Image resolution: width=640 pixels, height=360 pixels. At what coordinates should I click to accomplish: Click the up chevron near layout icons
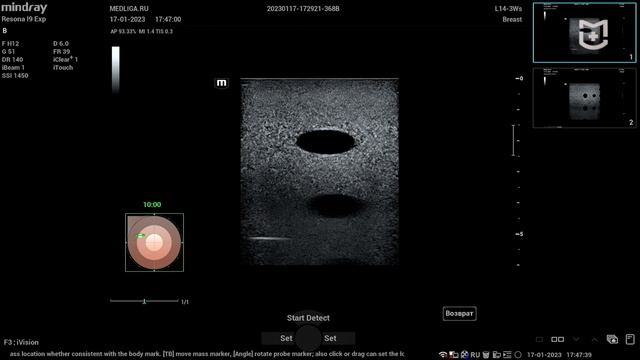[594, 340]
